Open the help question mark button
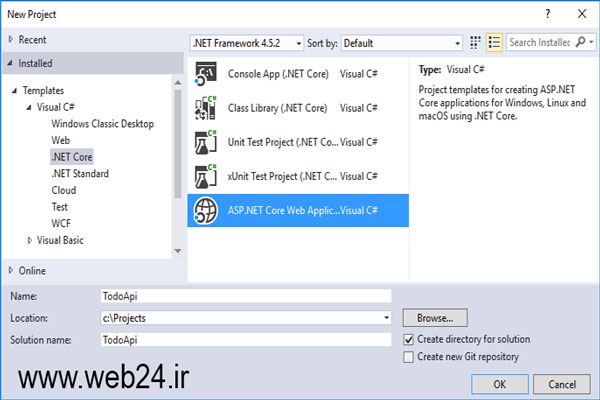 coord(548,14)
